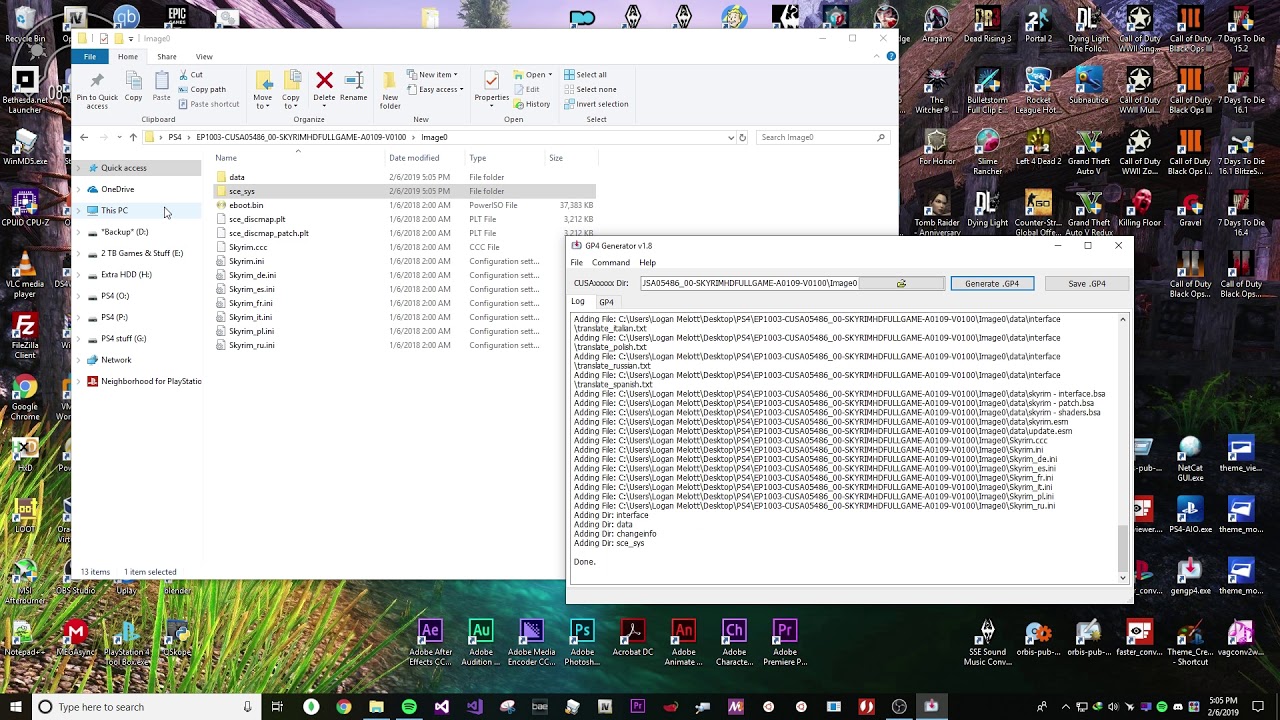Refresh the Explorer address bar

(x=742, y=137)
